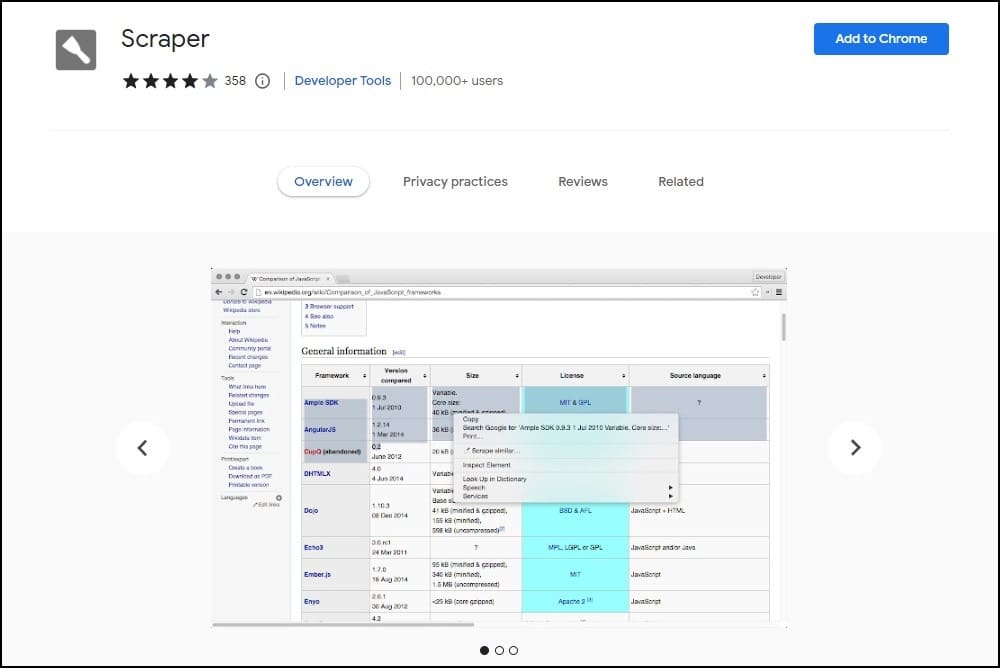Switch to the Overview tab
Image resolution: width=1000 pixels, height=668 pixels.
click(x=323, y=182)
